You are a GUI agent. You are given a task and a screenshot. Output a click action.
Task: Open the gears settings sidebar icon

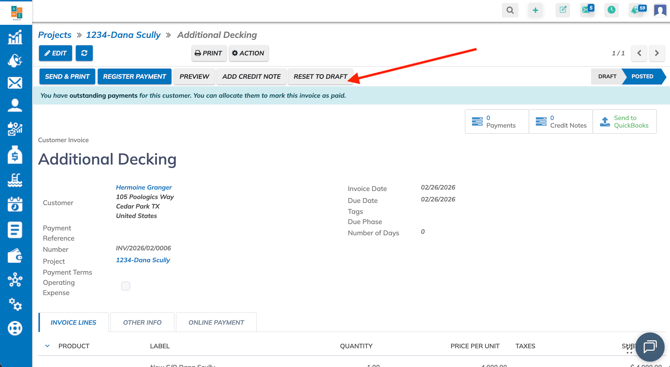click(15, 304)
